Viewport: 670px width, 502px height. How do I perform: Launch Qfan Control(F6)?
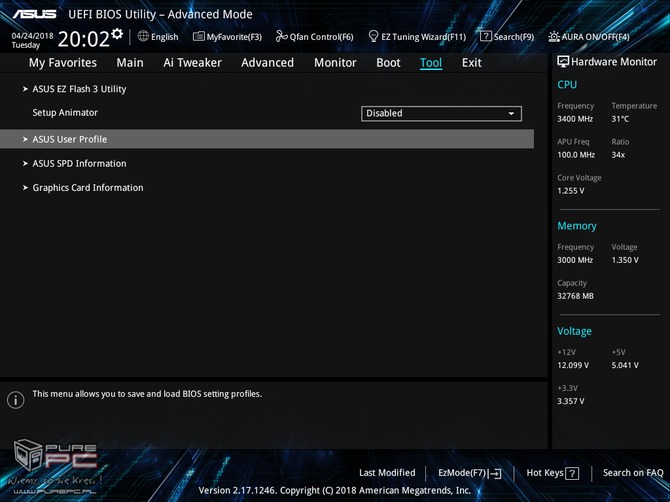point(314,37)
